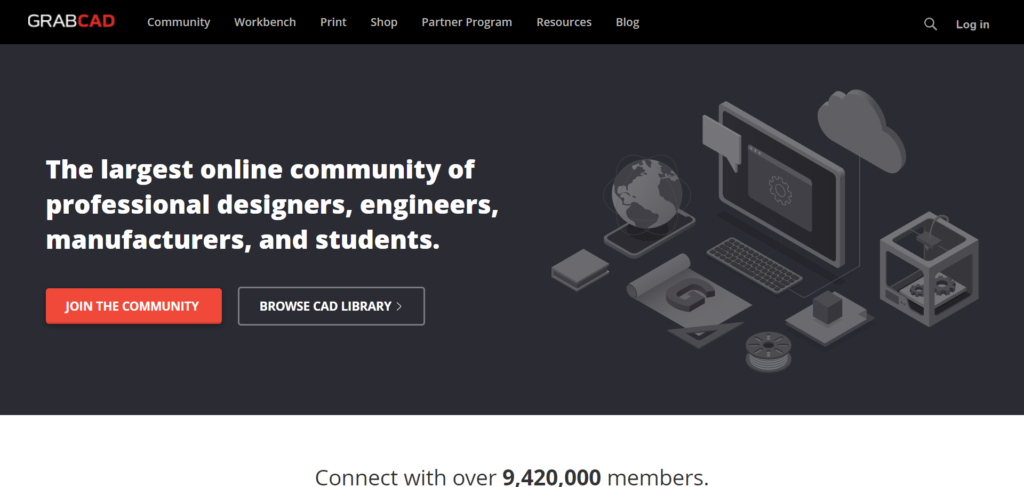The image size is (1024, 487).
Task: Open the search magnifier icon
Action: click(x=931, y=24)
